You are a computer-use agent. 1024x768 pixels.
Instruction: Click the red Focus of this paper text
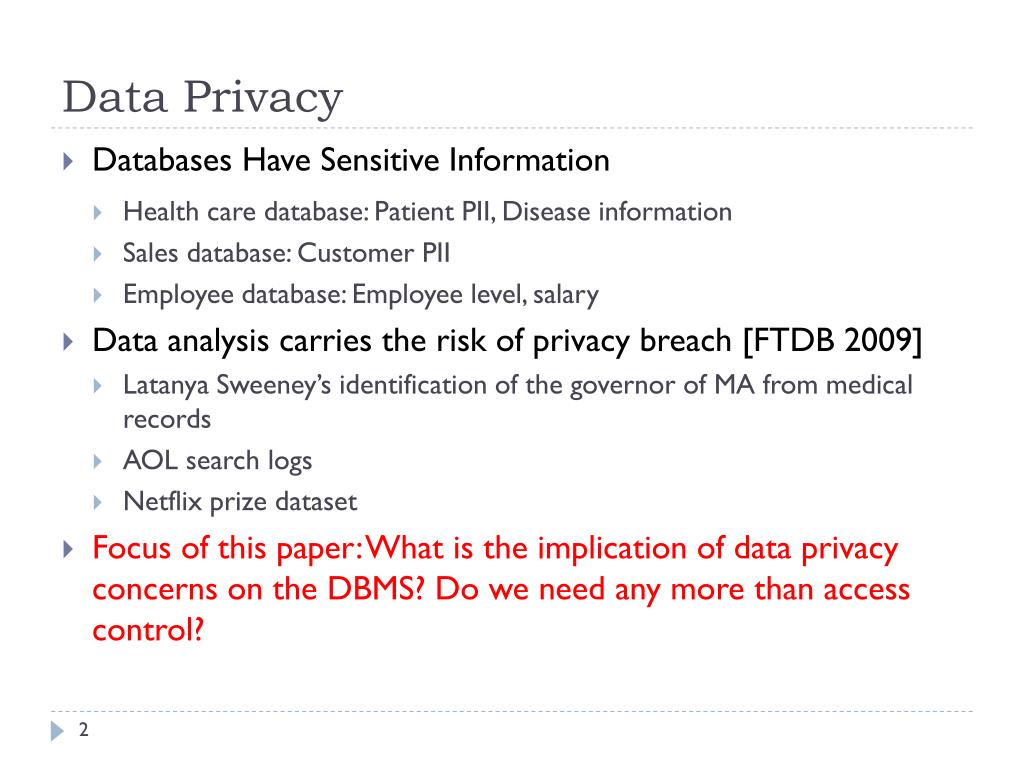point(501,588)
